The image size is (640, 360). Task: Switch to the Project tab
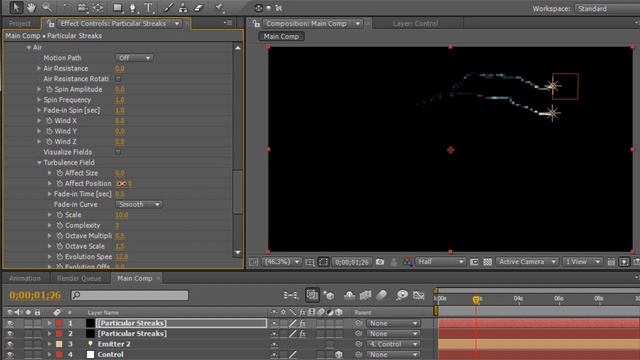tap(20, 24)
